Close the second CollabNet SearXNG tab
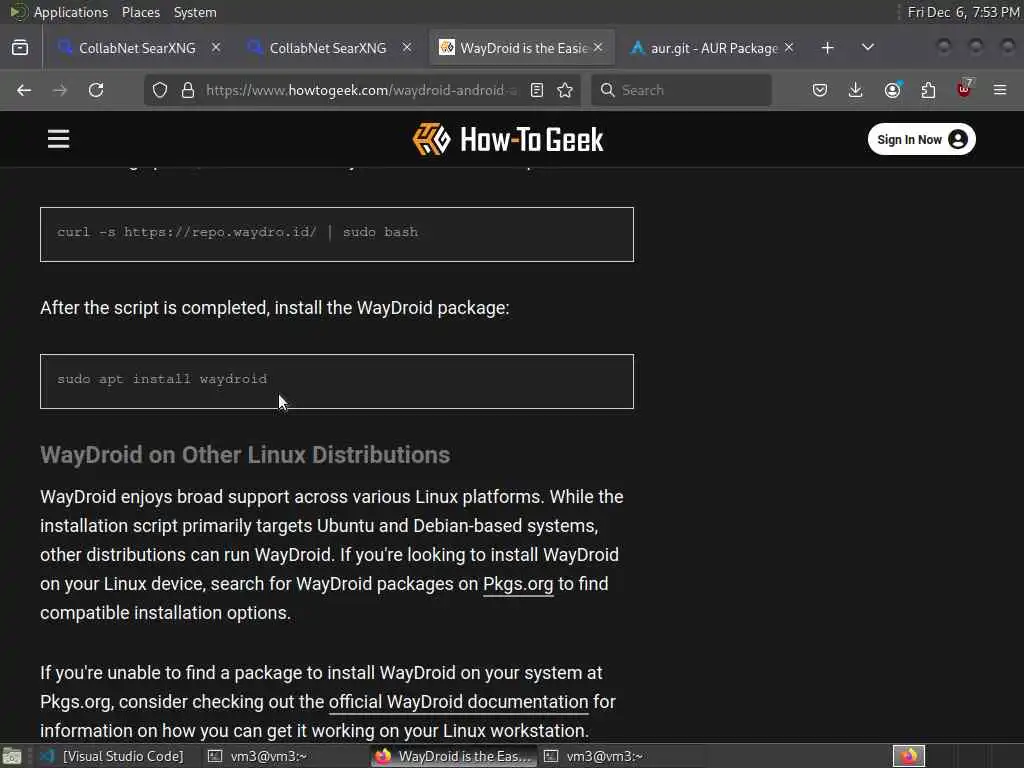Viewport: 1024px width, 768px height. [407, 48]
